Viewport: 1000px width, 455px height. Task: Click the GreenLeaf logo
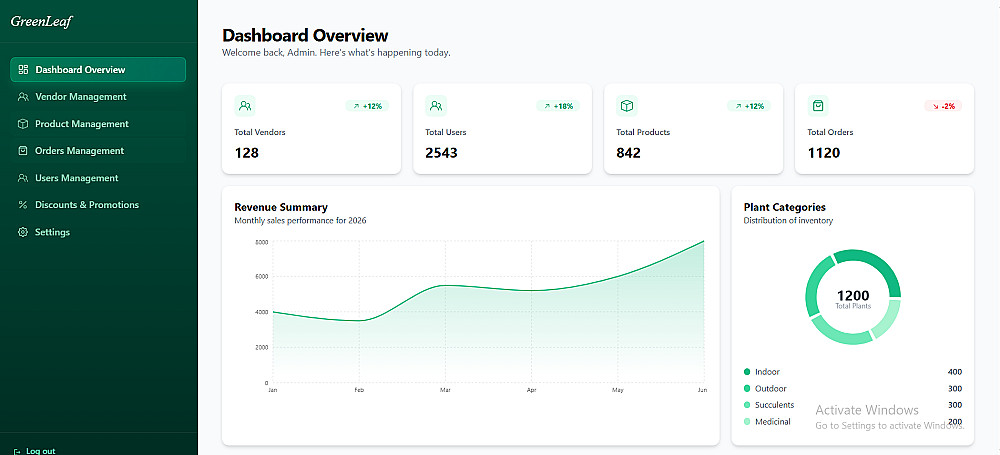(41, 22)
